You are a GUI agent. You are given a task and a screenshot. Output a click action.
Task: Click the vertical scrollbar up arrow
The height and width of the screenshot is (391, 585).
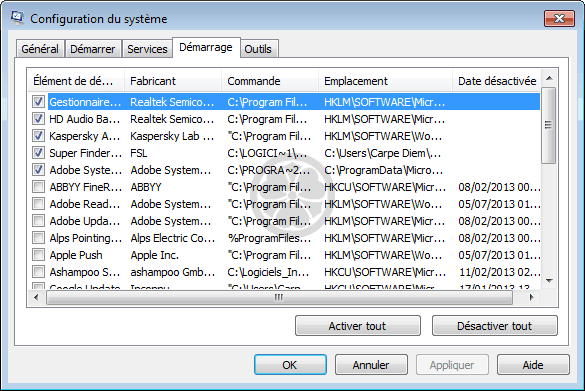(549, 78)
